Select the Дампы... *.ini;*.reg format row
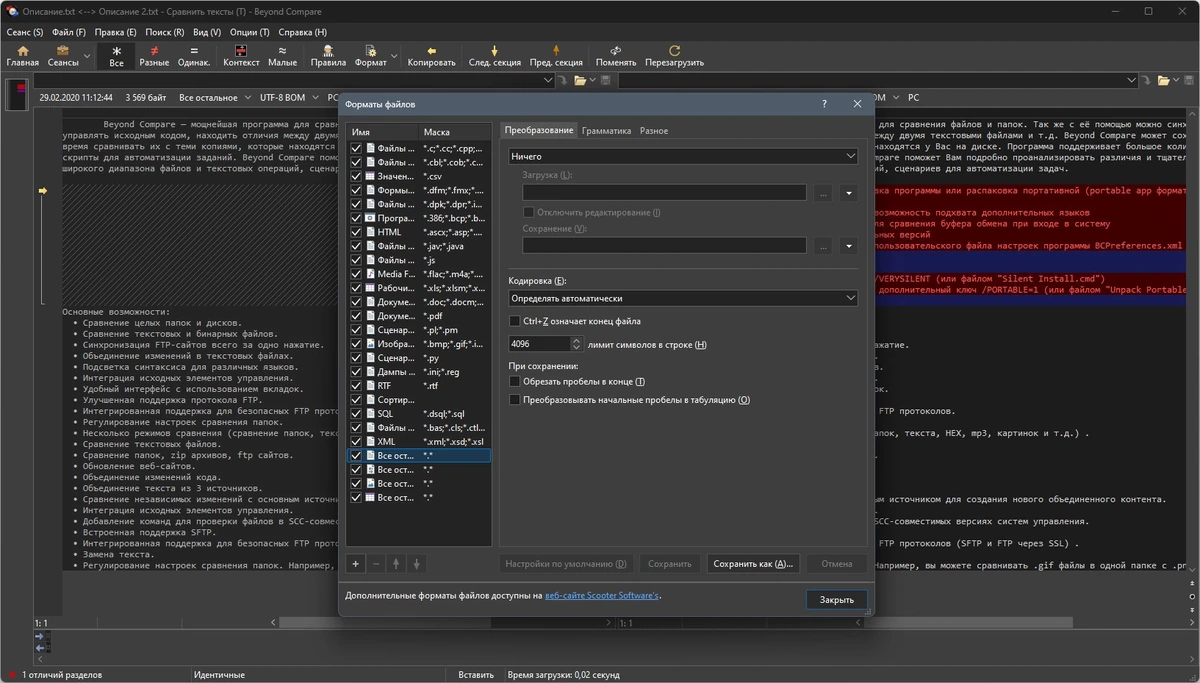The image size is (1200, 683). [419, 371]
